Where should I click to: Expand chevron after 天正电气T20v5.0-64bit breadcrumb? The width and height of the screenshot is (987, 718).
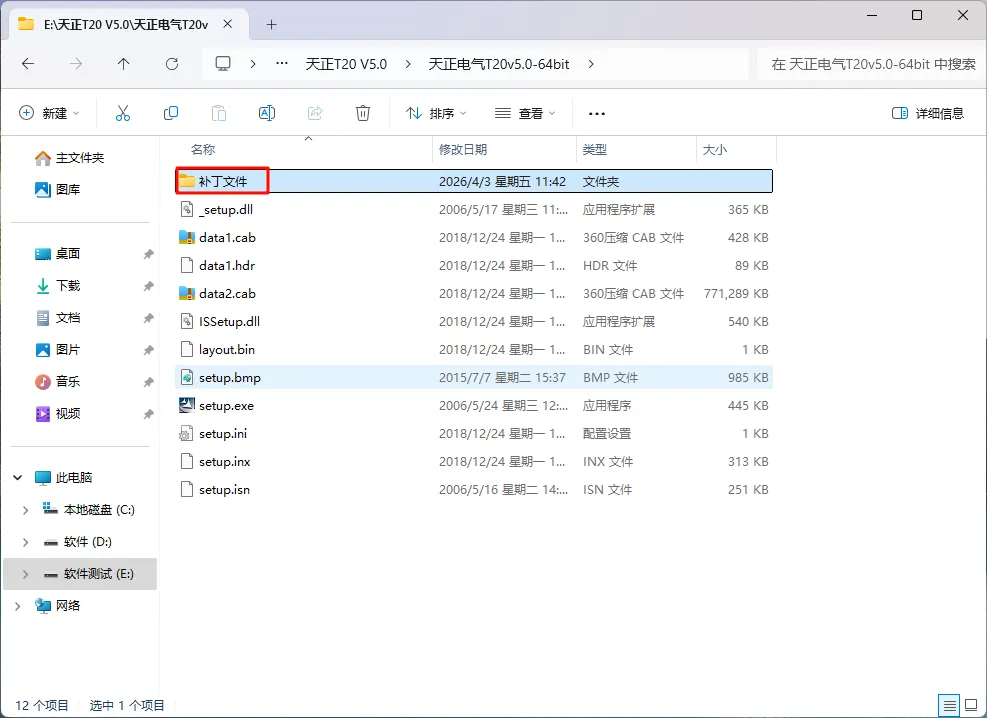[590, 64]
